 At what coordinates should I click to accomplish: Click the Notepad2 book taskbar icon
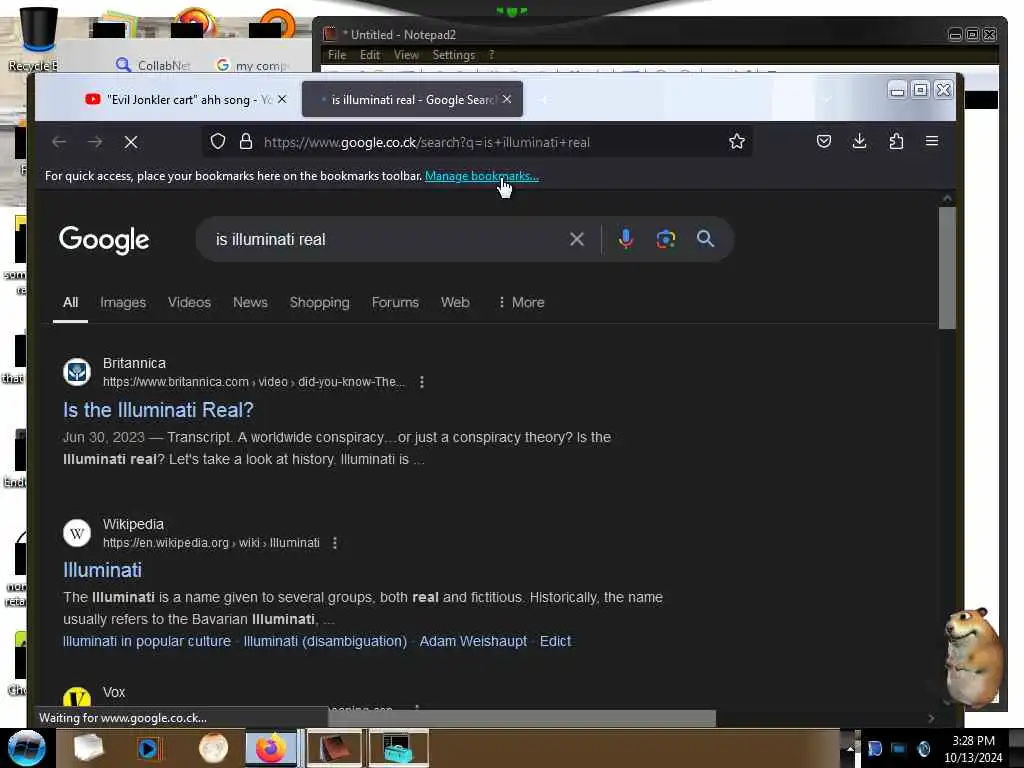click(334, 748)
